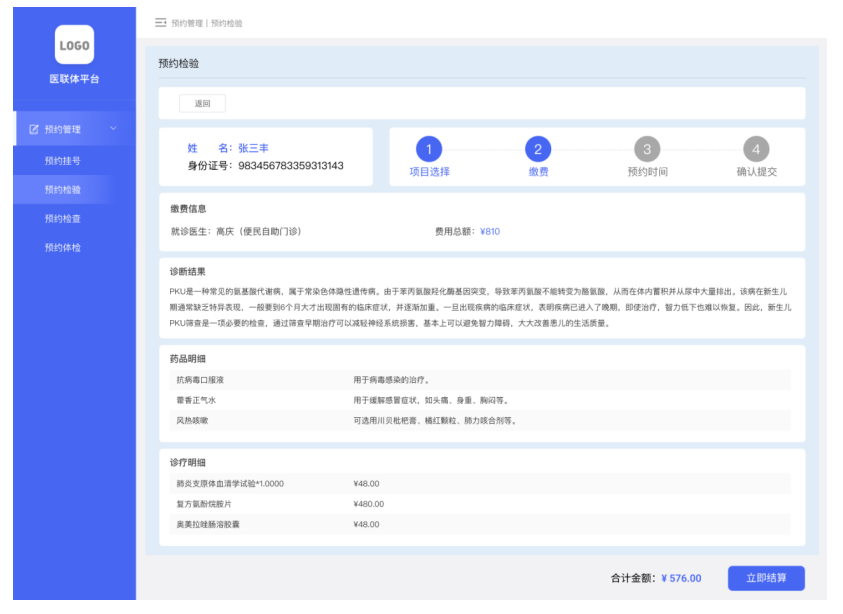843x614 pixels.
Task: Click step 1 circle 项目选择
Action: click(429, 150)
